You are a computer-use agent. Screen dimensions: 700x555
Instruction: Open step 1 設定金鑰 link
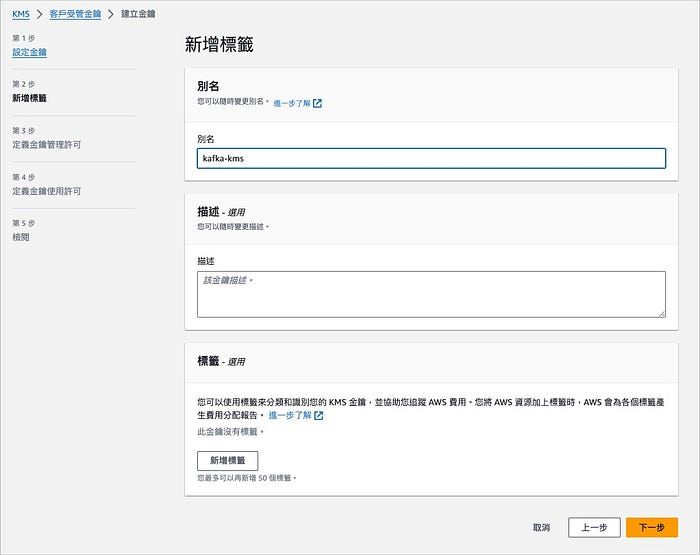(x=29, y=52)
